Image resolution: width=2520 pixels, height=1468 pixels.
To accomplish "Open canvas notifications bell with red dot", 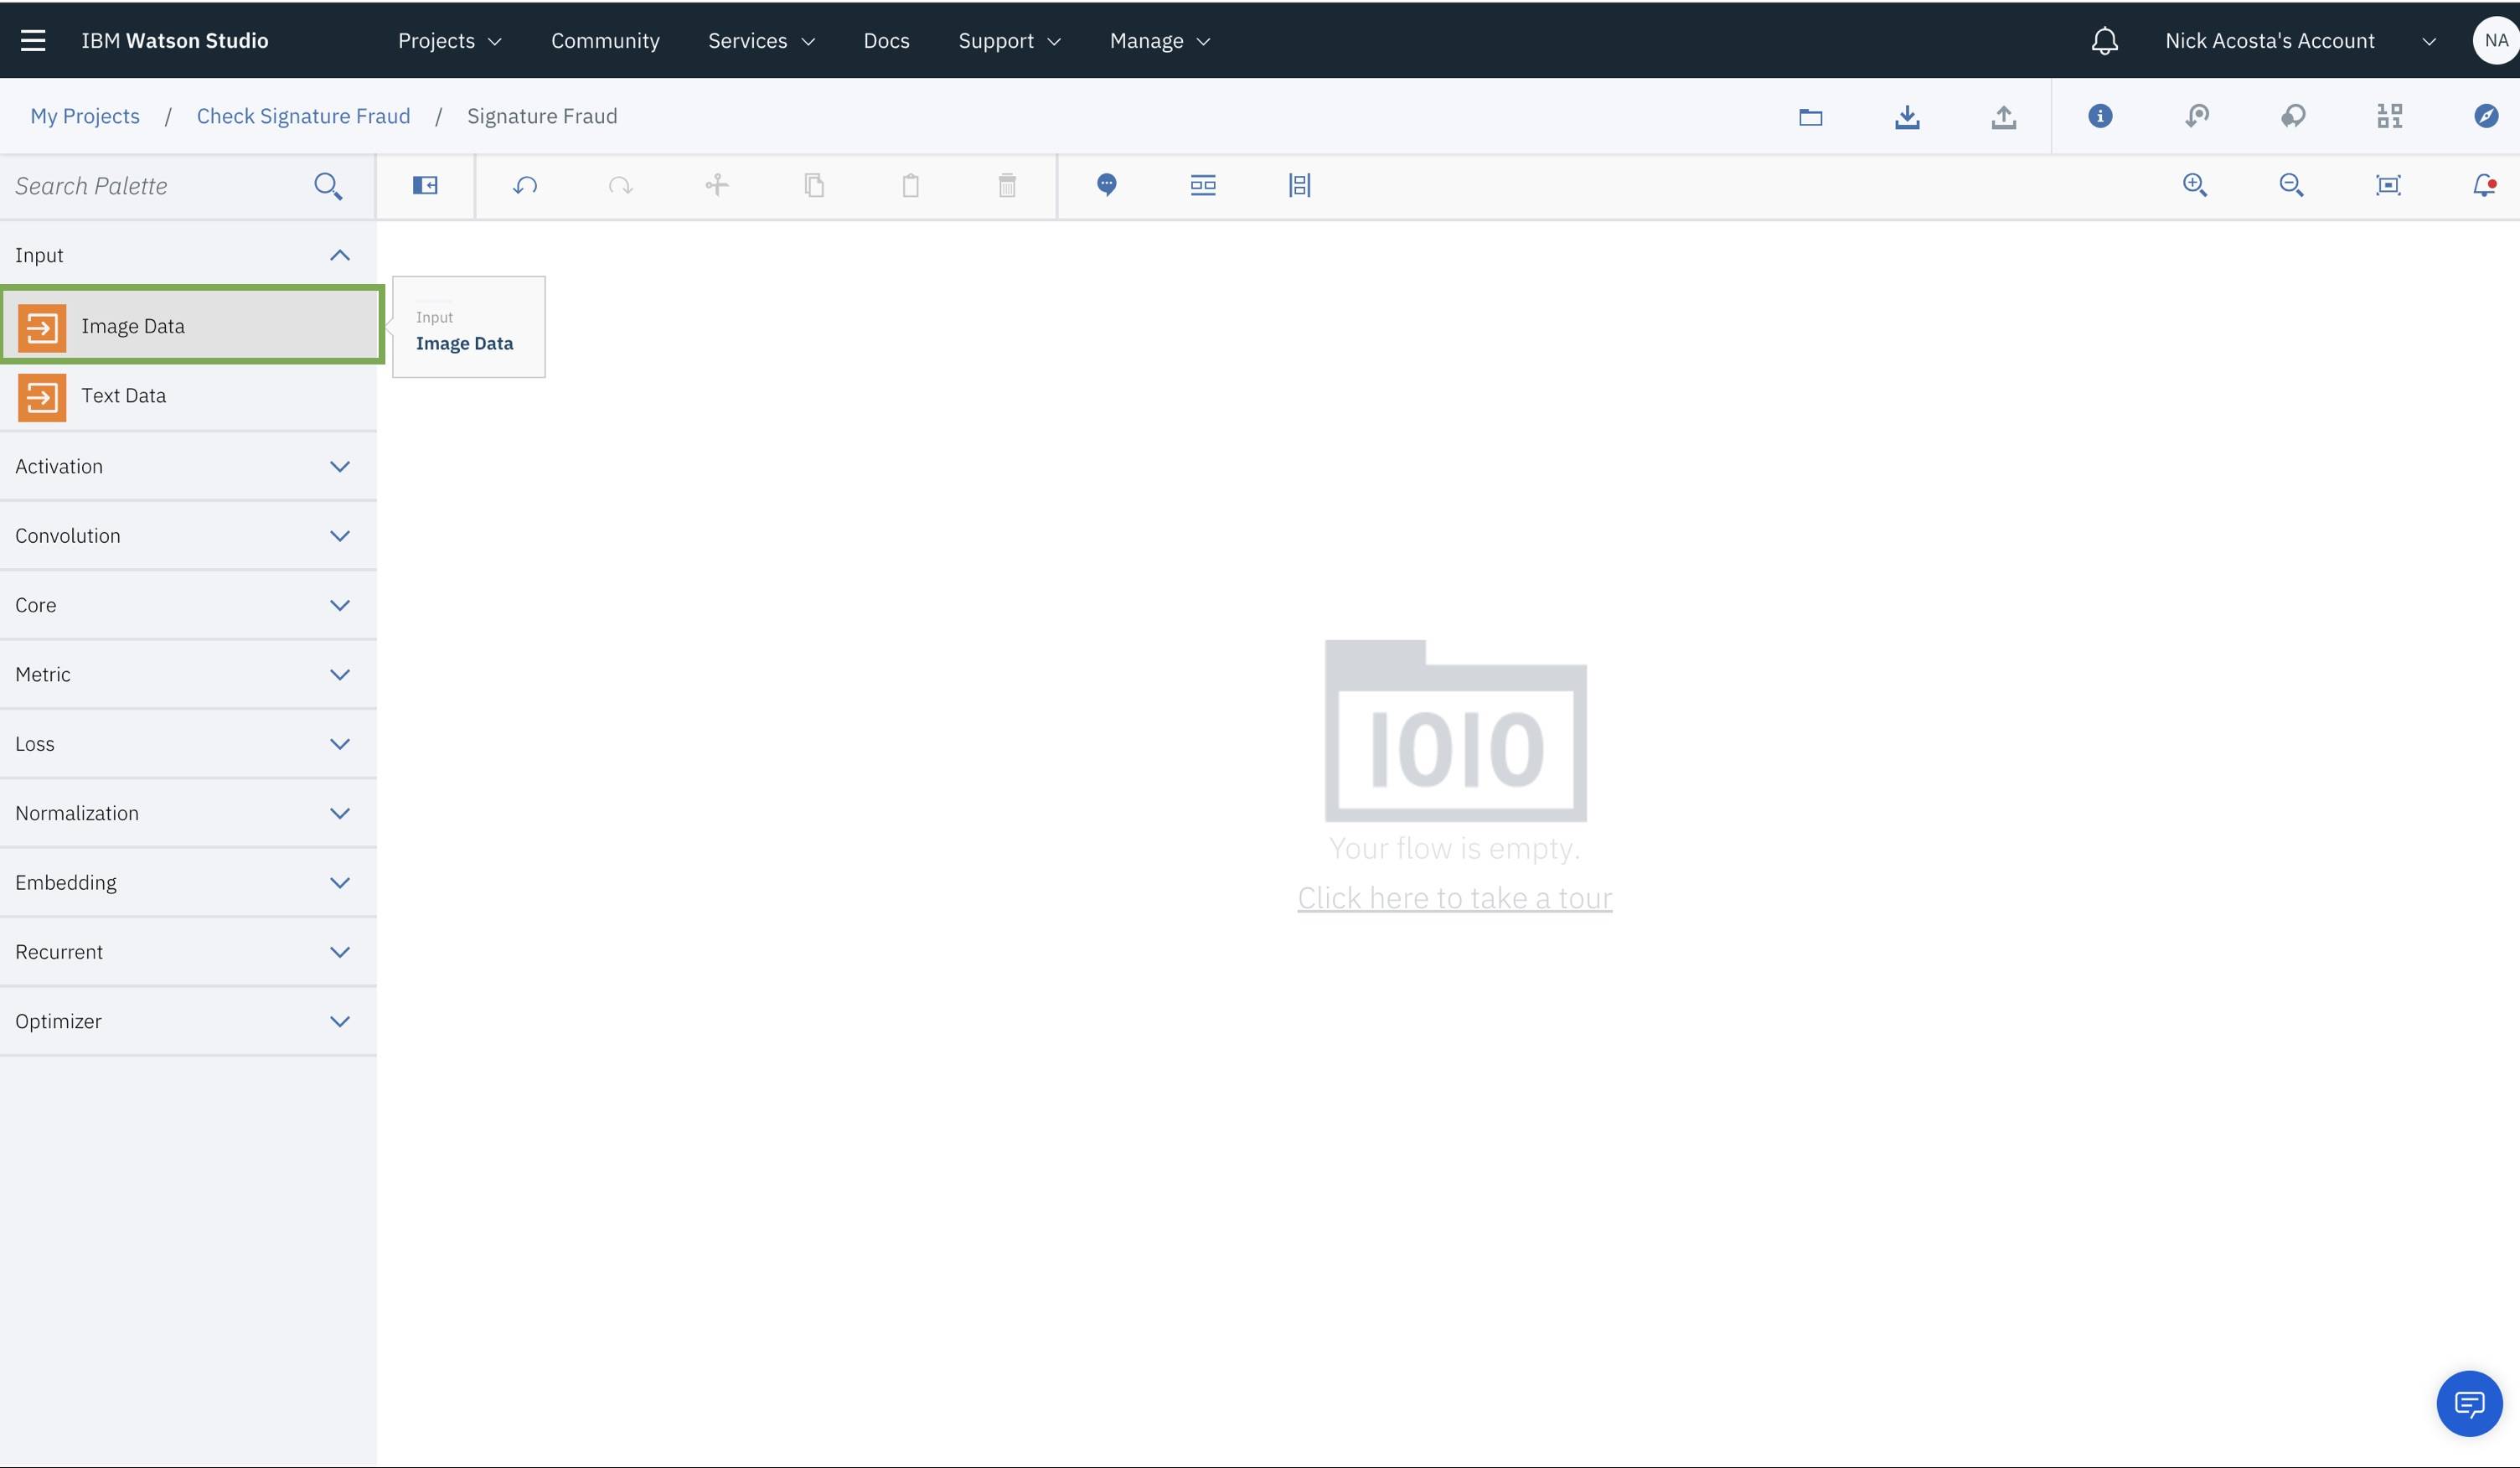I will coord(2484,185).
